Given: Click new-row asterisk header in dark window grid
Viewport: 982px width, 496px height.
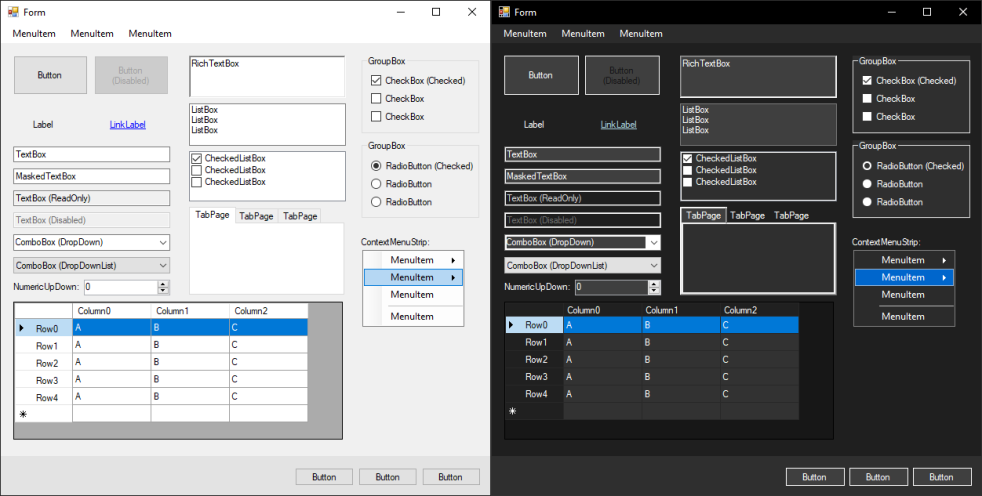Looking at the screenshot, I should point(534,411).
